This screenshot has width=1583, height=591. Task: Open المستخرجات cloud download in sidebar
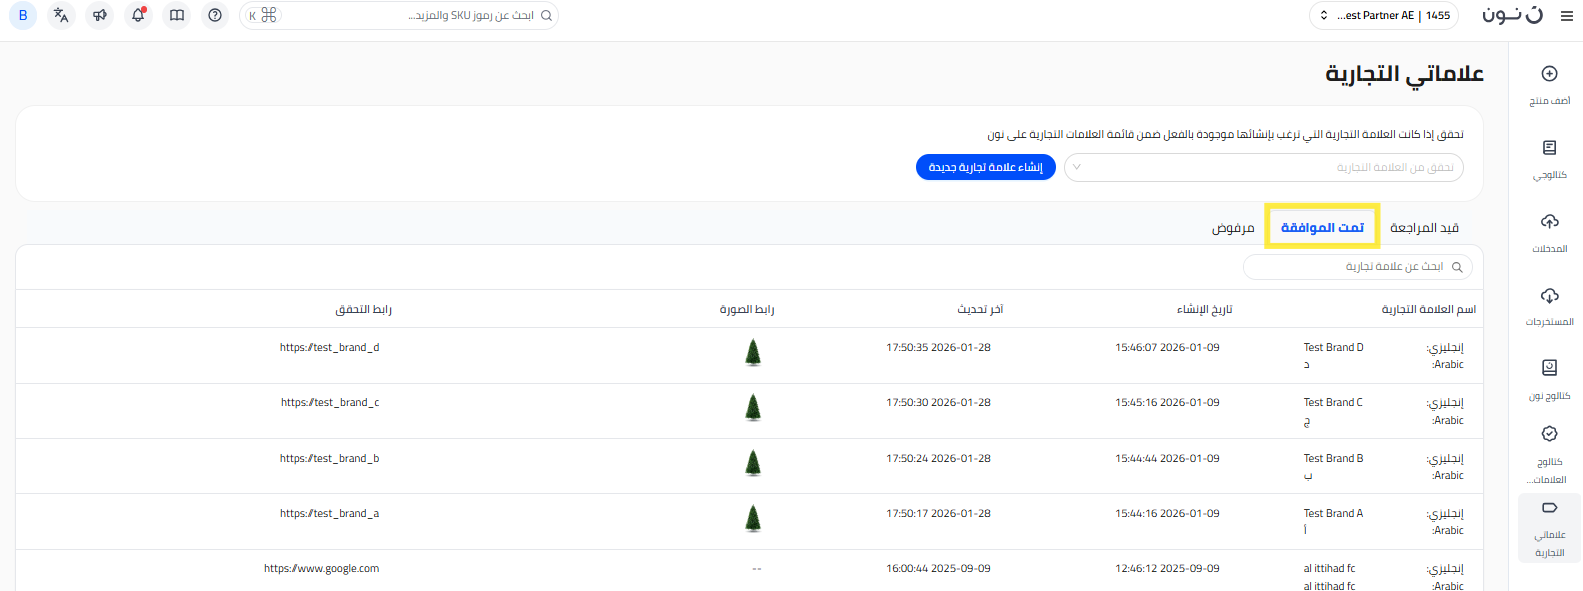[1549, 296]
